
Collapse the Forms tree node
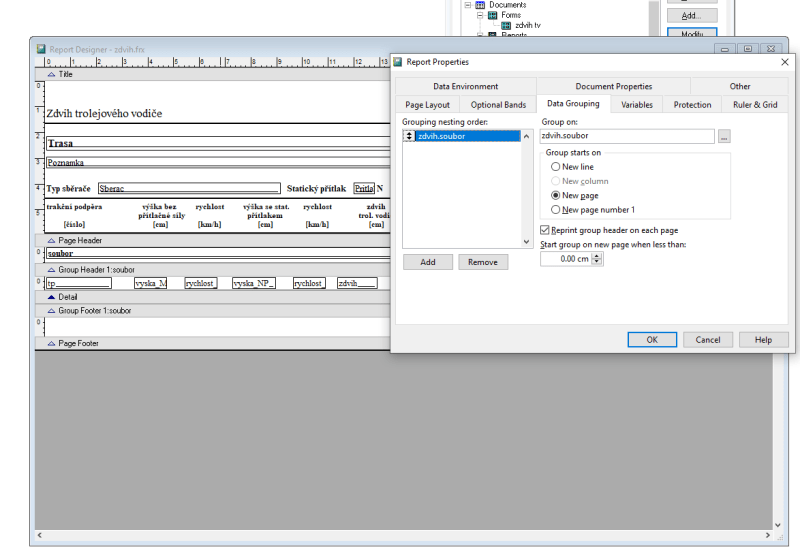(480, 15)
